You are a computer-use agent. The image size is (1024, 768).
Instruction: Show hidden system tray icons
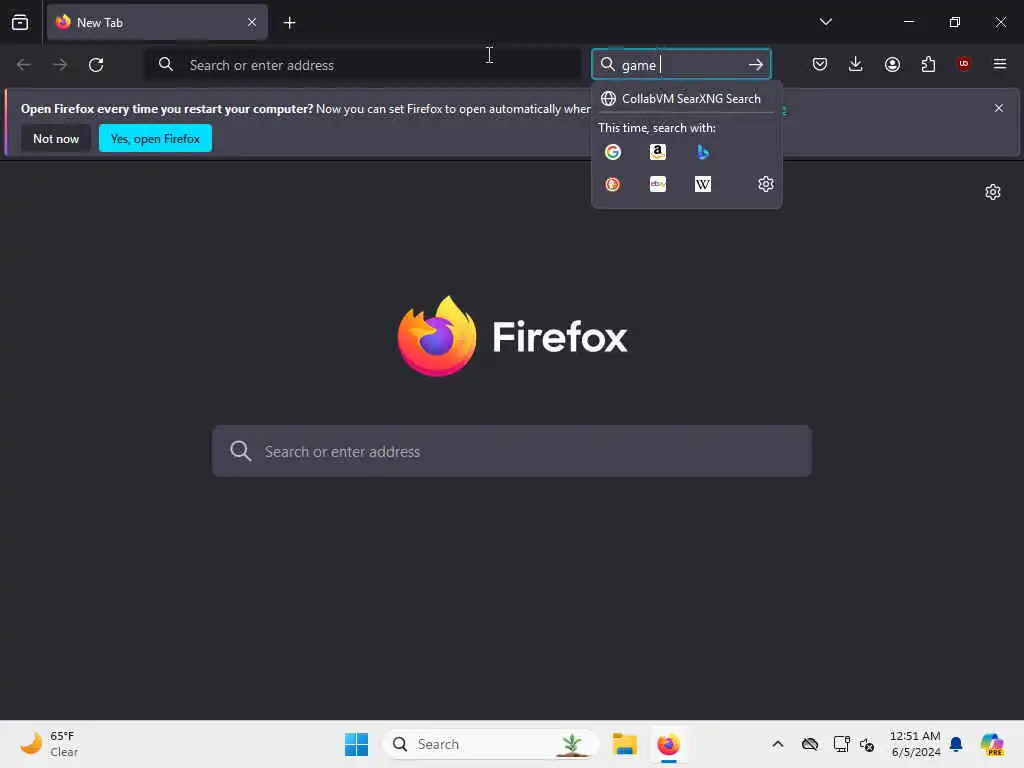[x=777, y=744]
